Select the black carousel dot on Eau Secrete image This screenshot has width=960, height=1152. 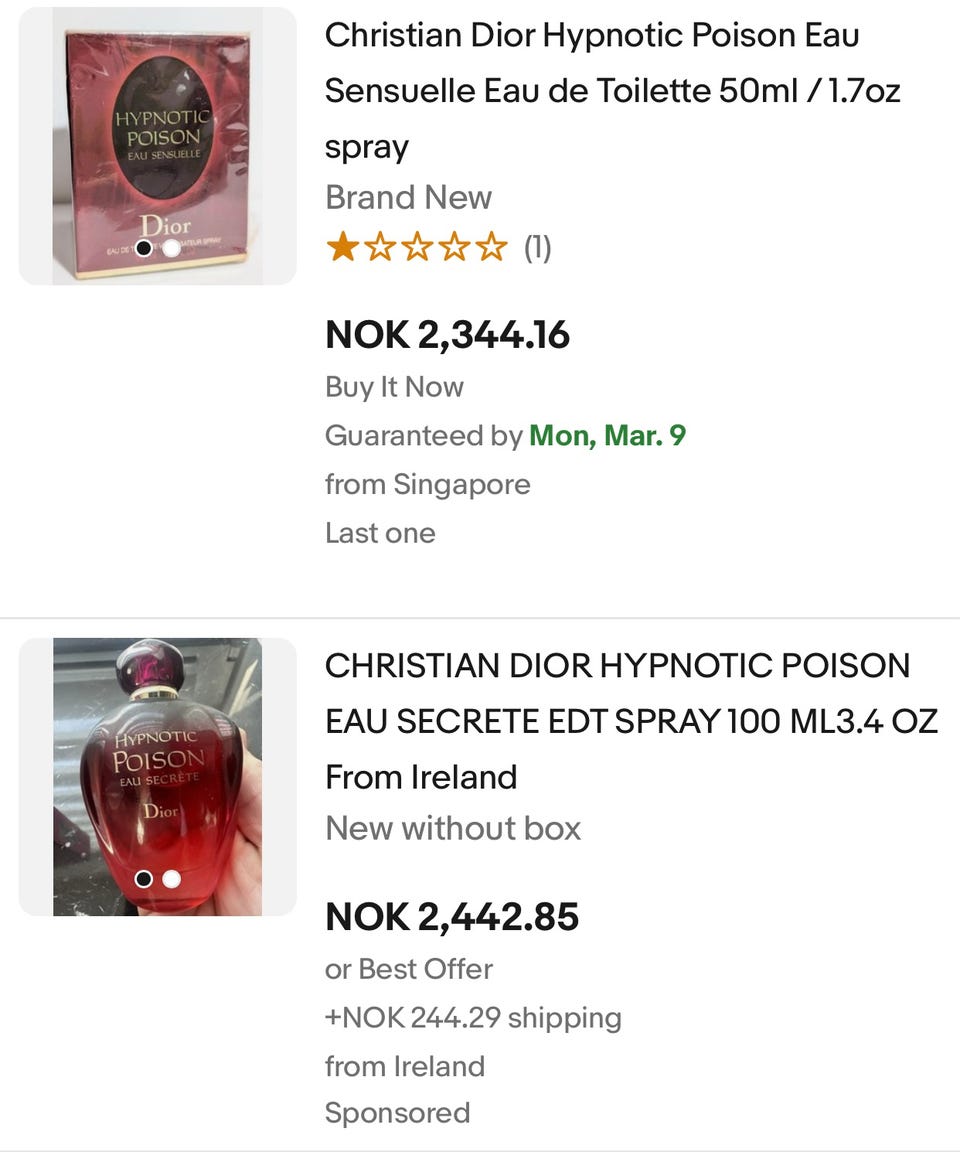[144, 879]
